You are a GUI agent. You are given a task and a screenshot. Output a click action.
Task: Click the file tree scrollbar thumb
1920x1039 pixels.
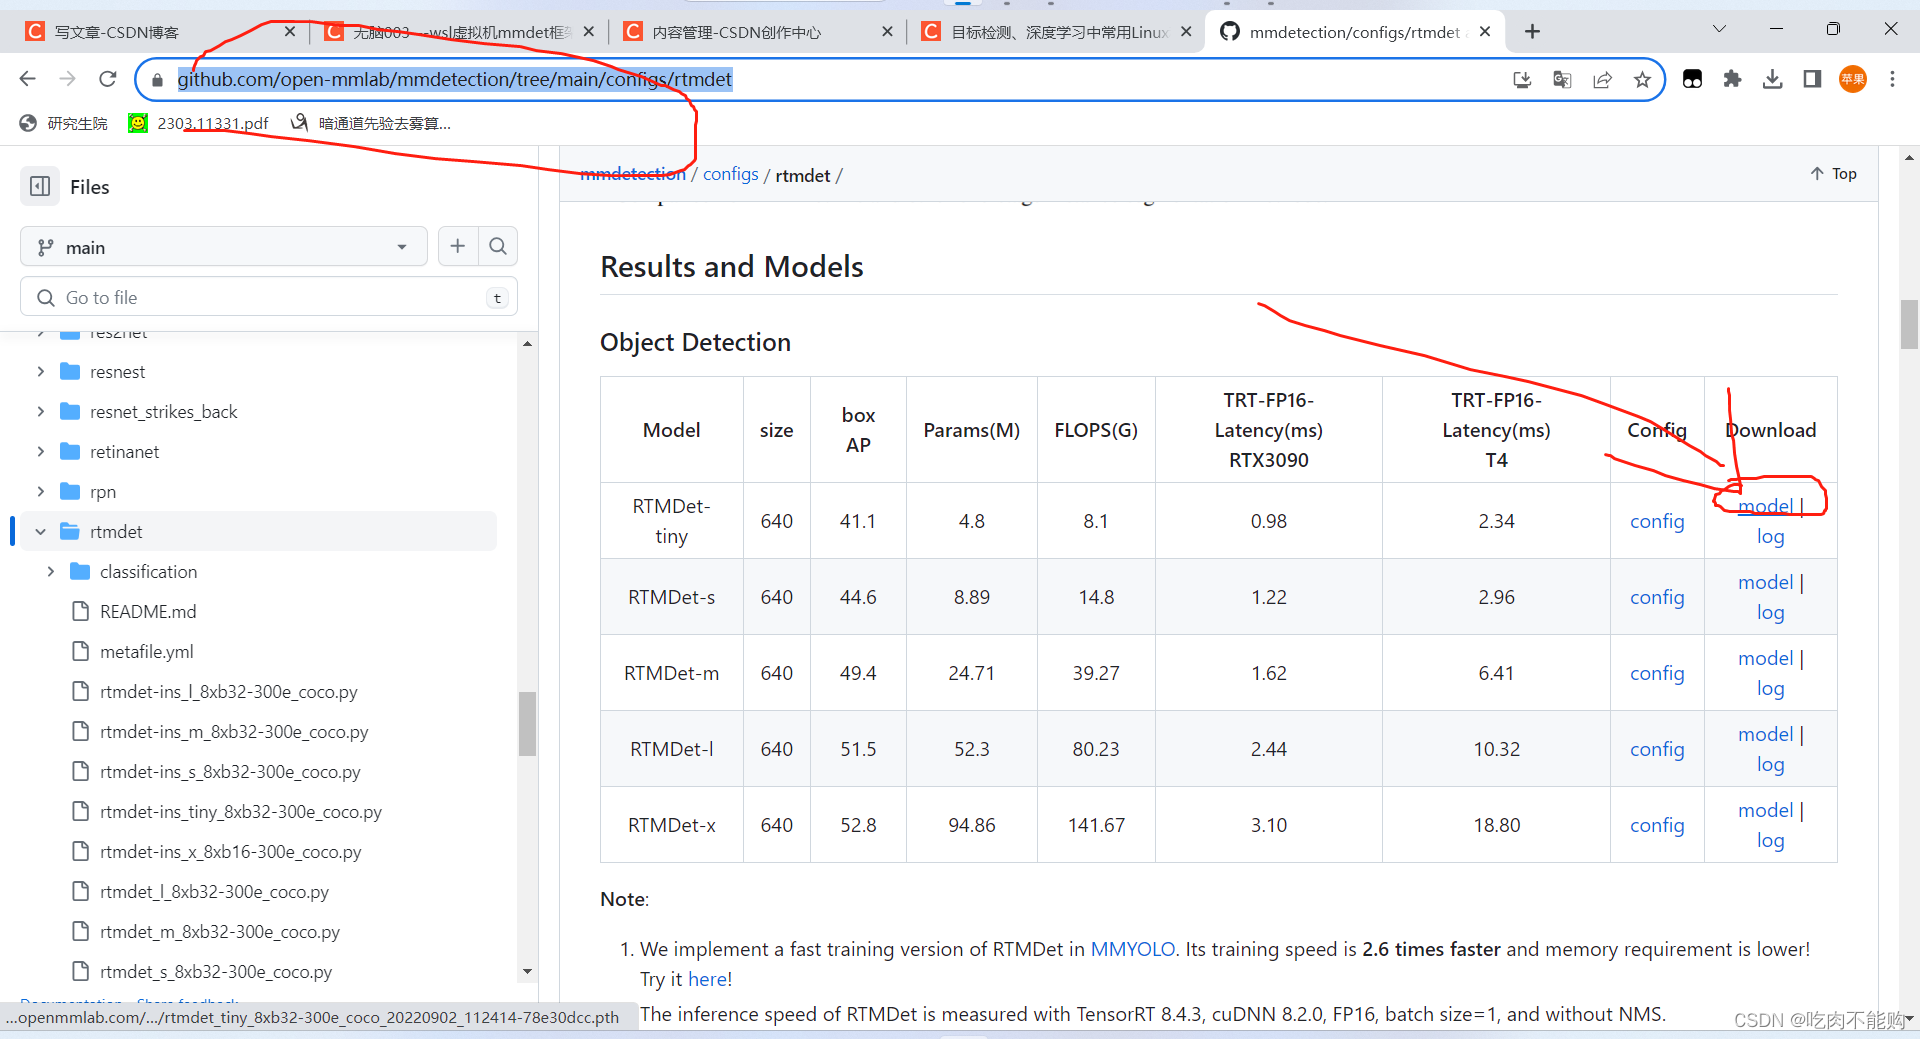[527, 724]
